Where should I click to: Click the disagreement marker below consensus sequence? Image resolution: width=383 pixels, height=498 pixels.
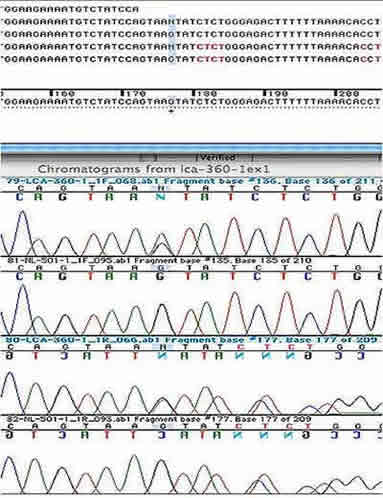[x=172, y=111]
